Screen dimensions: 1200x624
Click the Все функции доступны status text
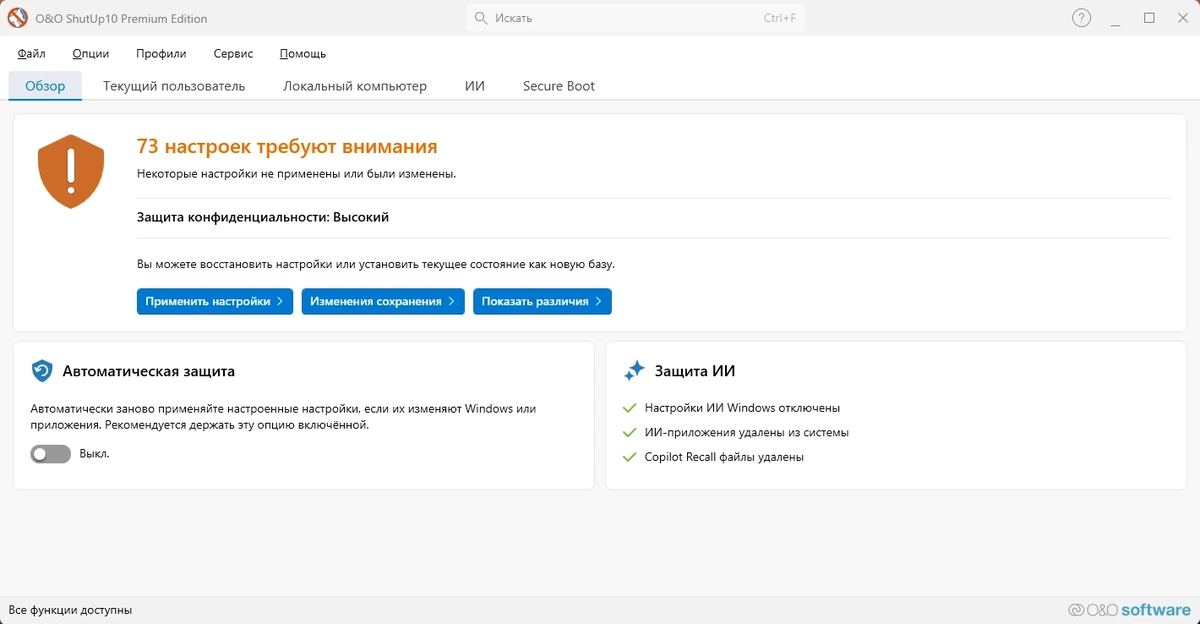[70, 610]
